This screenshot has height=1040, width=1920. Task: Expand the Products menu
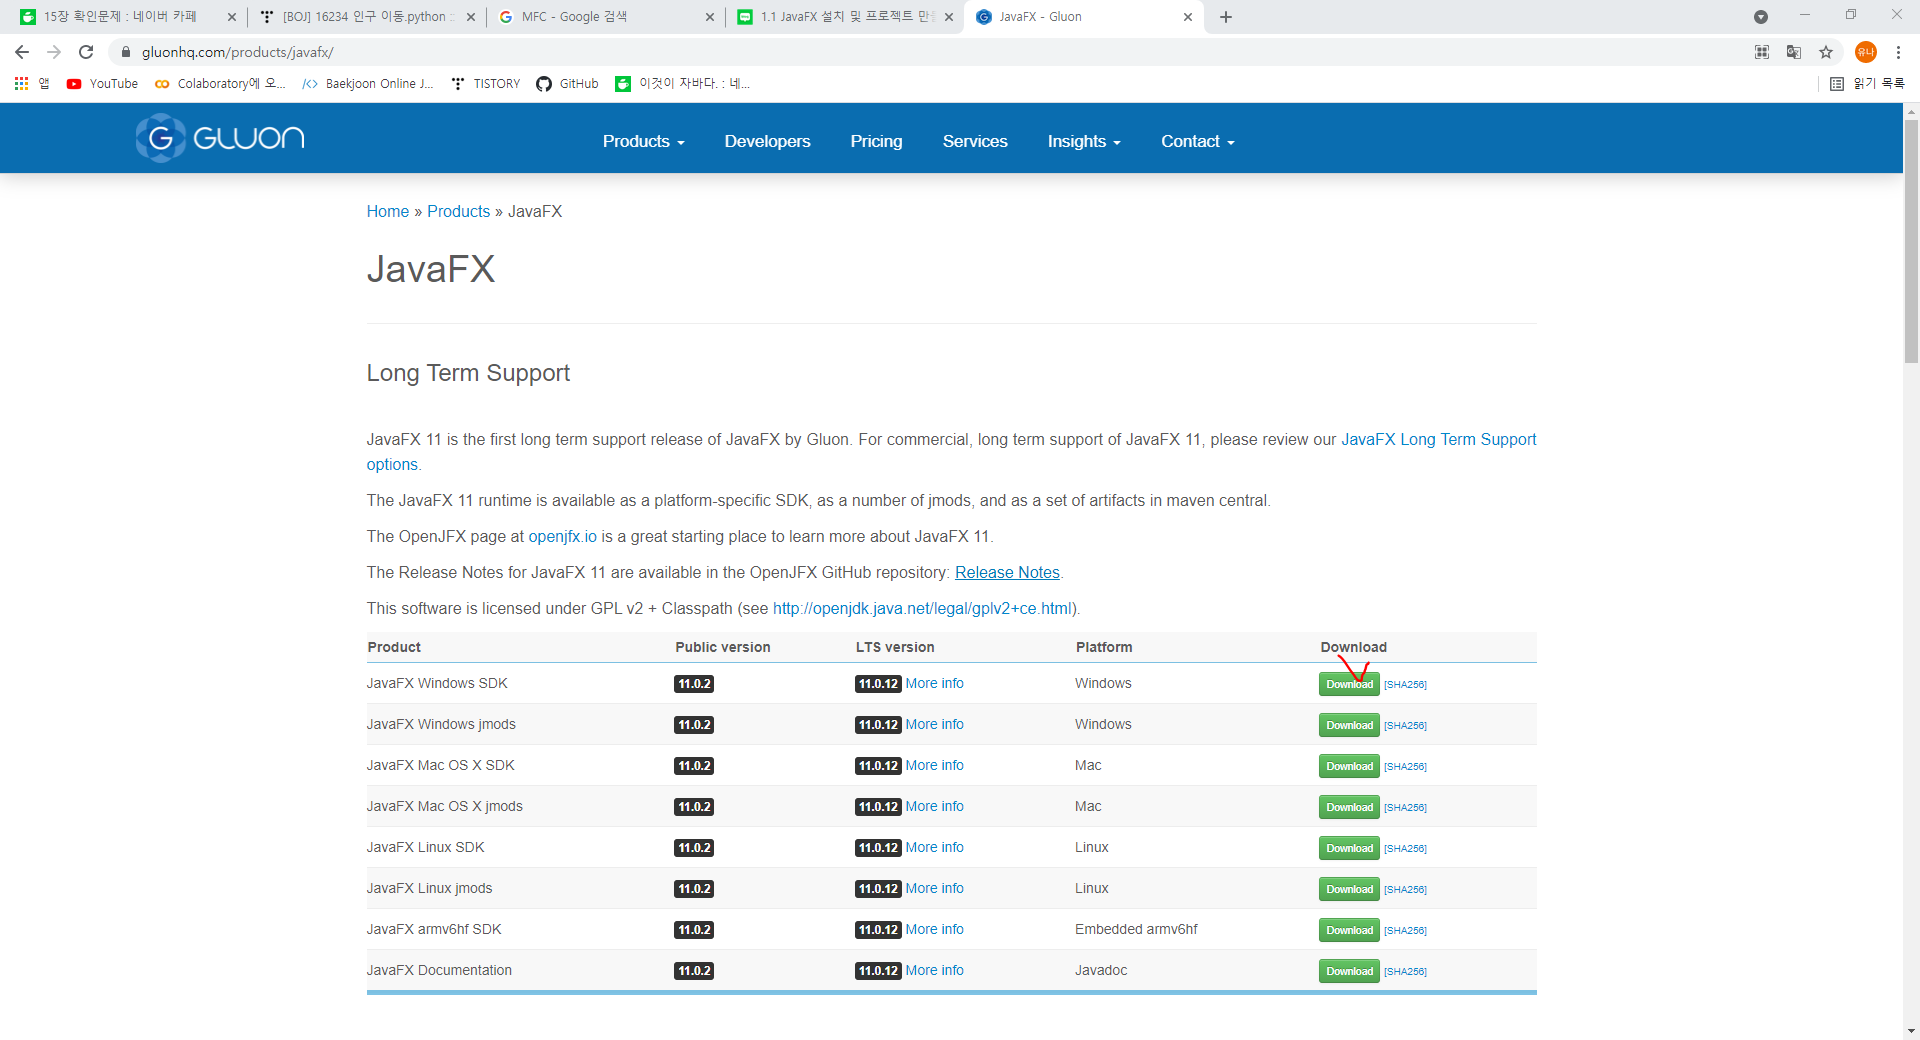[x=643, y=142]
